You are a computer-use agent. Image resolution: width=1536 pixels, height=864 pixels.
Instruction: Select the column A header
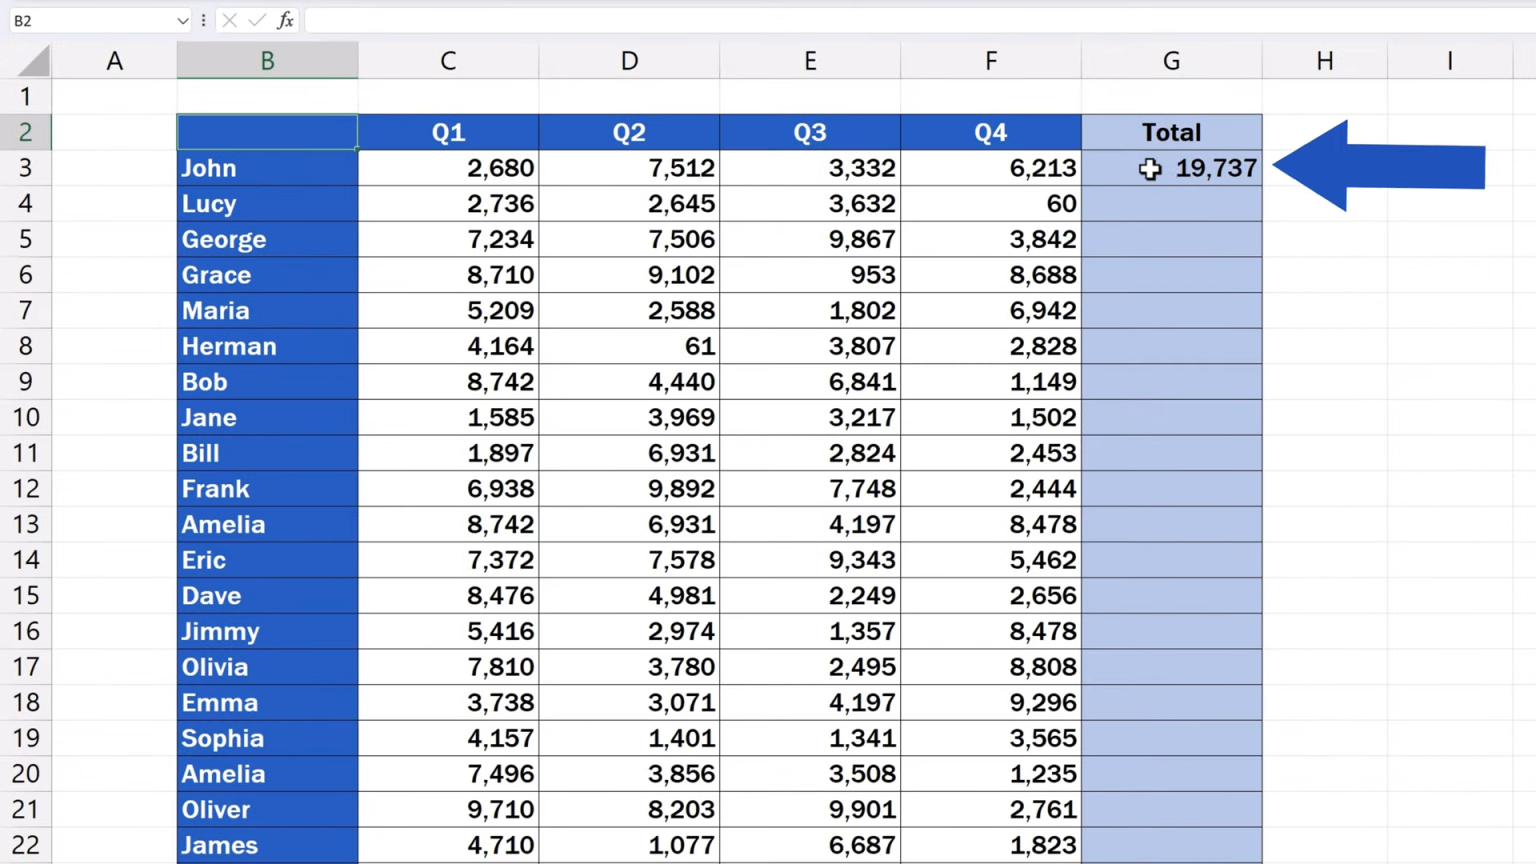[114, 60]
